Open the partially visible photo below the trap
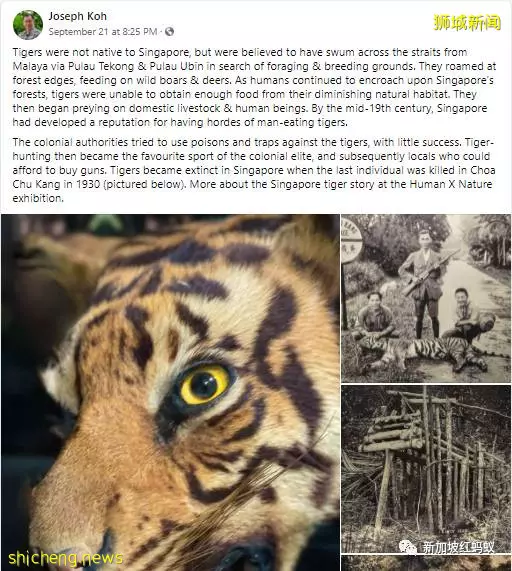This screenshot has width=512, height=571. pyautogui.click(x=426, y=563)
